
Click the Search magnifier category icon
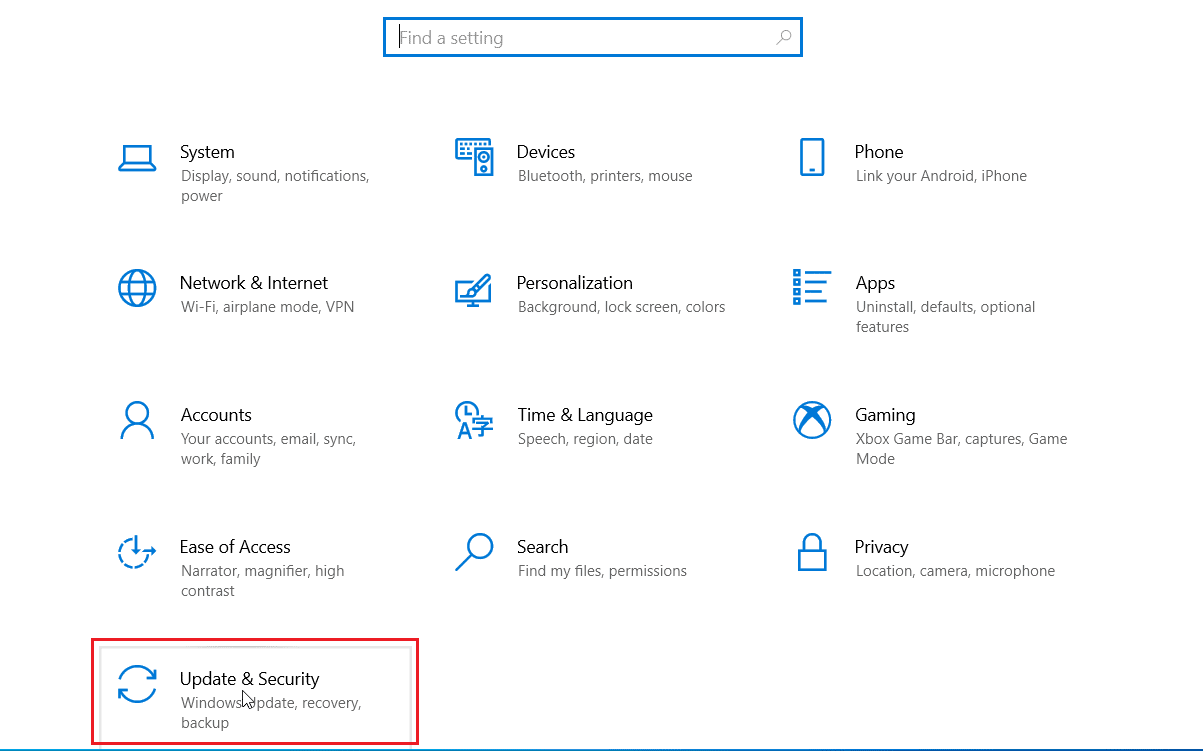[474, 552]
